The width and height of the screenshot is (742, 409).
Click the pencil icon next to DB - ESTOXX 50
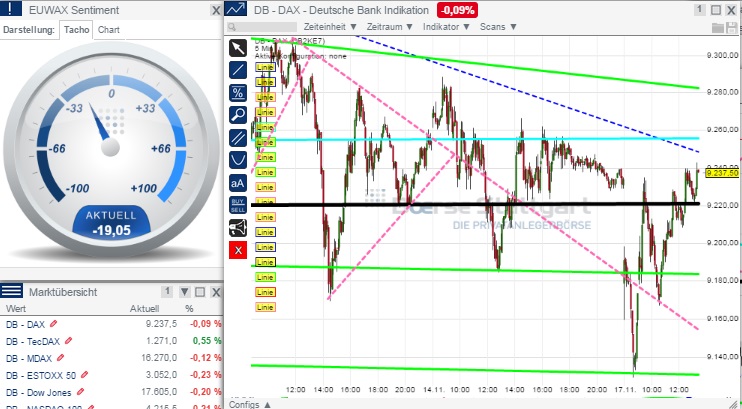pos(84,375)
